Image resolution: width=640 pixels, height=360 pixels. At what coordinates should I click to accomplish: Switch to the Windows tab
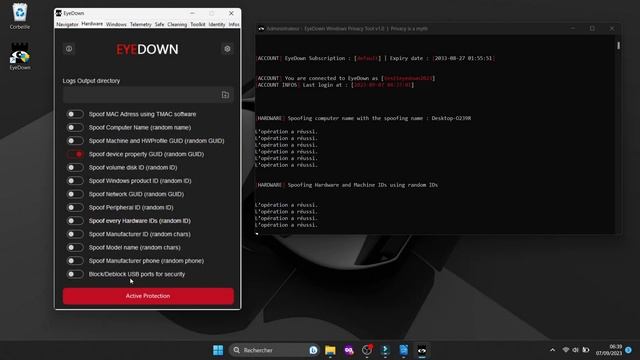coord(116,24)
